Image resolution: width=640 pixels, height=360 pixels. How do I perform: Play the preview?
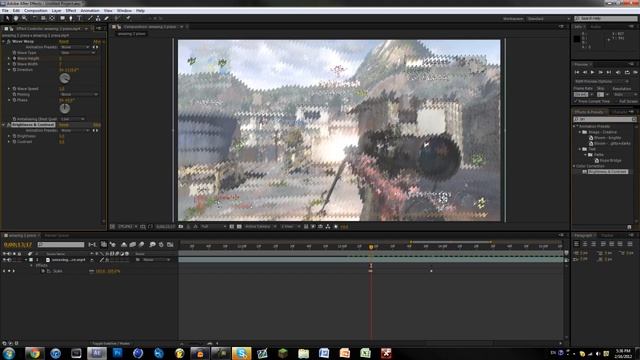(x=593, y=72)
